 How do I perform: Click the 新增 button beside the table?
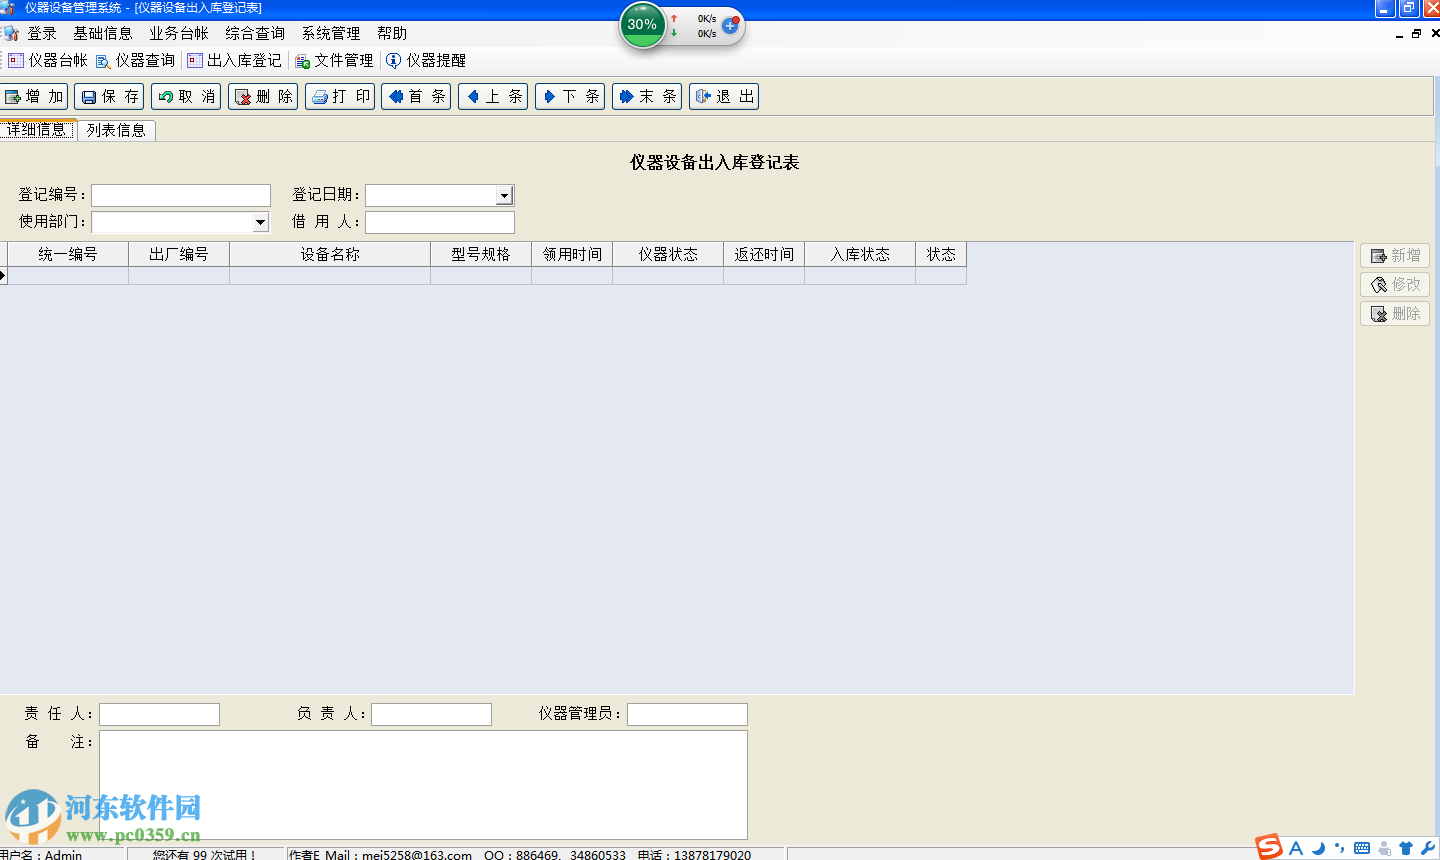coord(1395,256)
